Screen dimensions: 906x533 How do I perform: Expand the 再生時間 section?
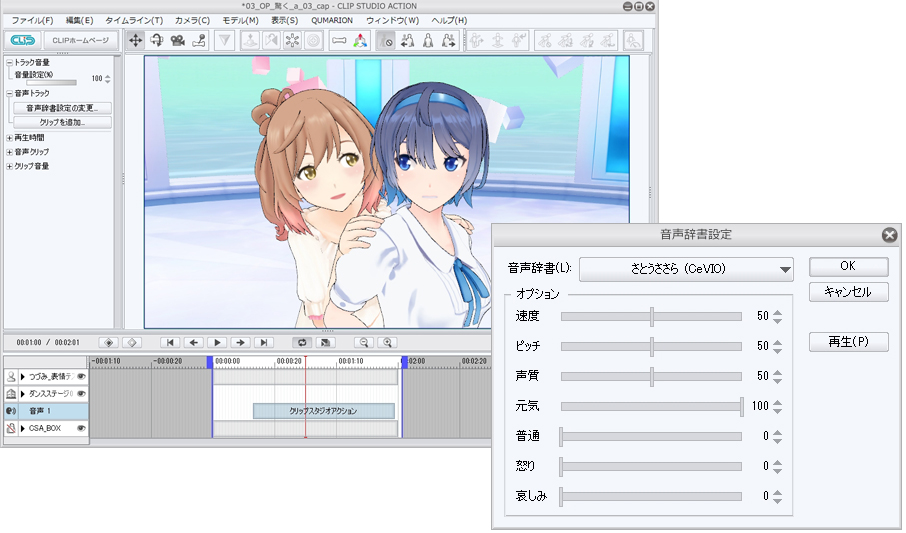pos(9,137)
